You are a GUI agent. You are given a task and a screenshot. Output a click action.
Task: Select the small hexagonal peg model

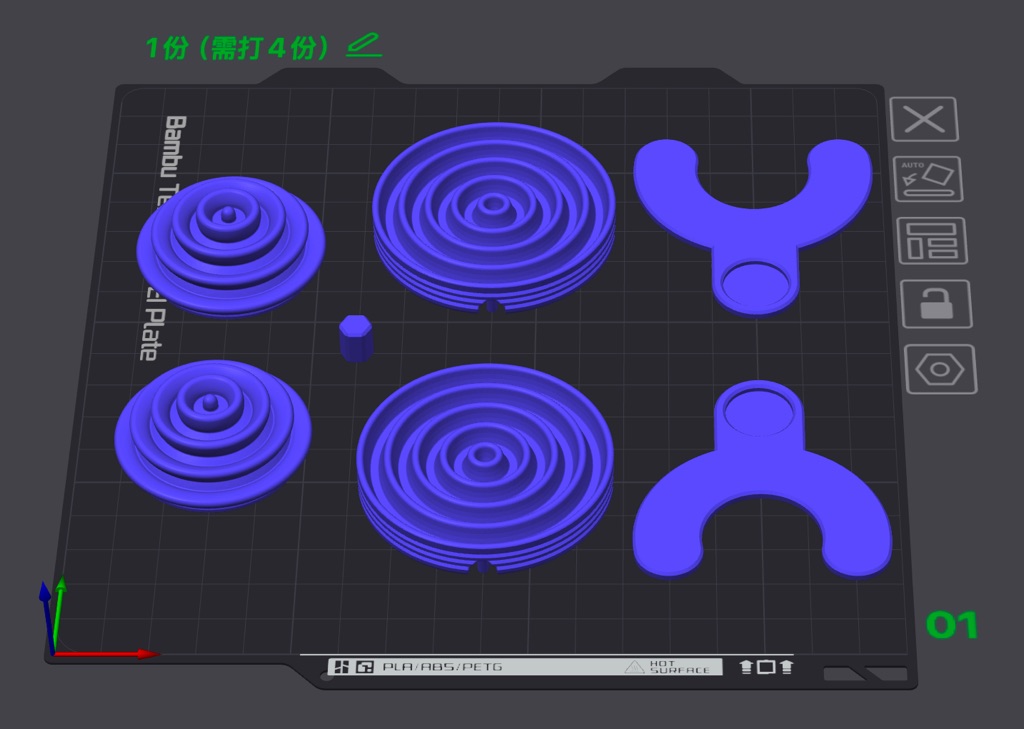[x=356, y=338]
